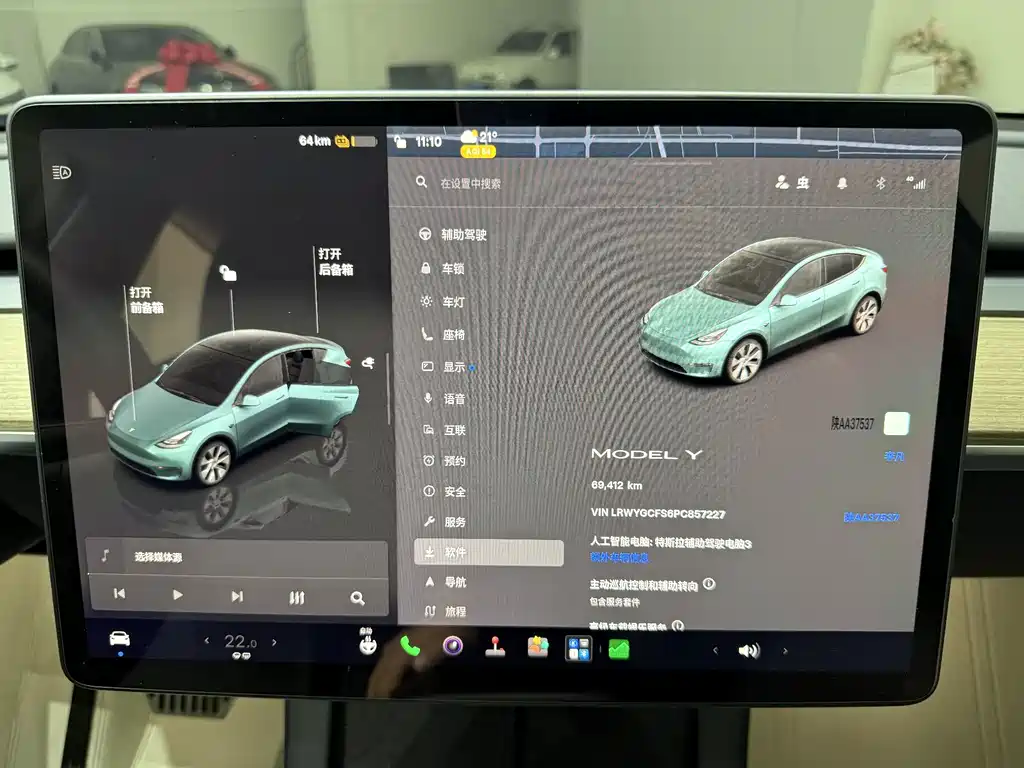Open the purple dashcam camera app
Image resolution: width=1024 pixels, height=768 pixels.
[453, 647]
